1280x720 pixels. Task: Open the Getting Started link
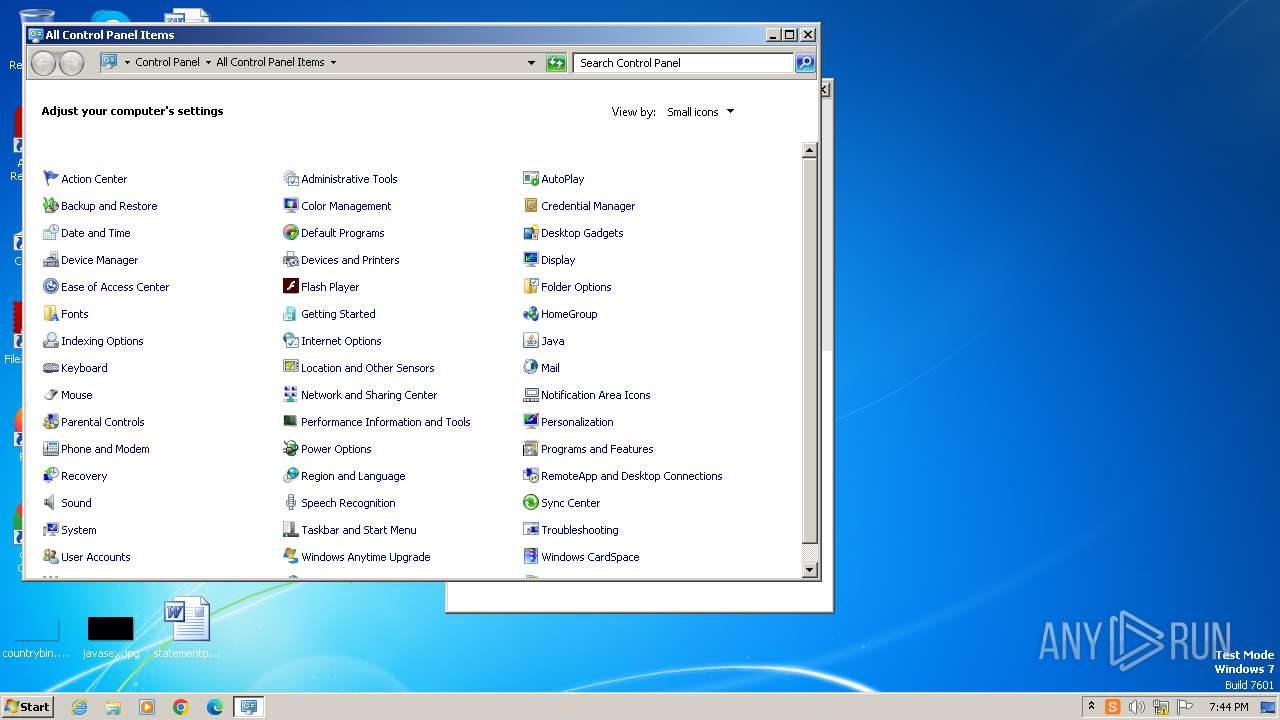[x=338, y=314]
